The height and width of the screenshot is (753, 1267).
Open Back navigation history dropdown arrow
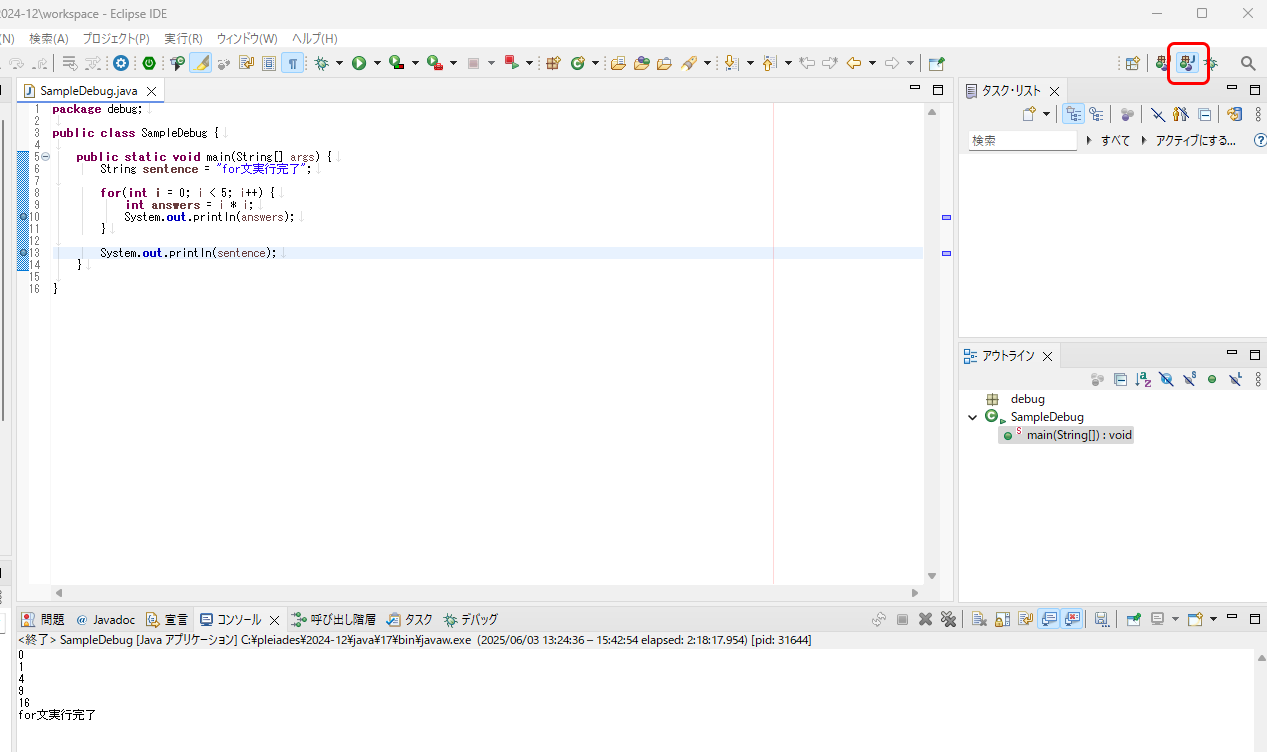[x=872, y=63]
